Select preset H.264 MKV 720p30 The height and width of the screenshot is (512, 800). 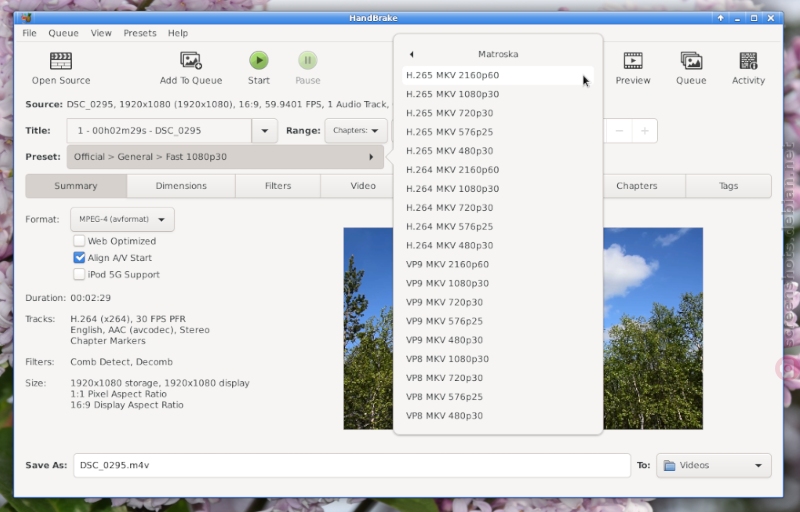[x=497, y=208]
